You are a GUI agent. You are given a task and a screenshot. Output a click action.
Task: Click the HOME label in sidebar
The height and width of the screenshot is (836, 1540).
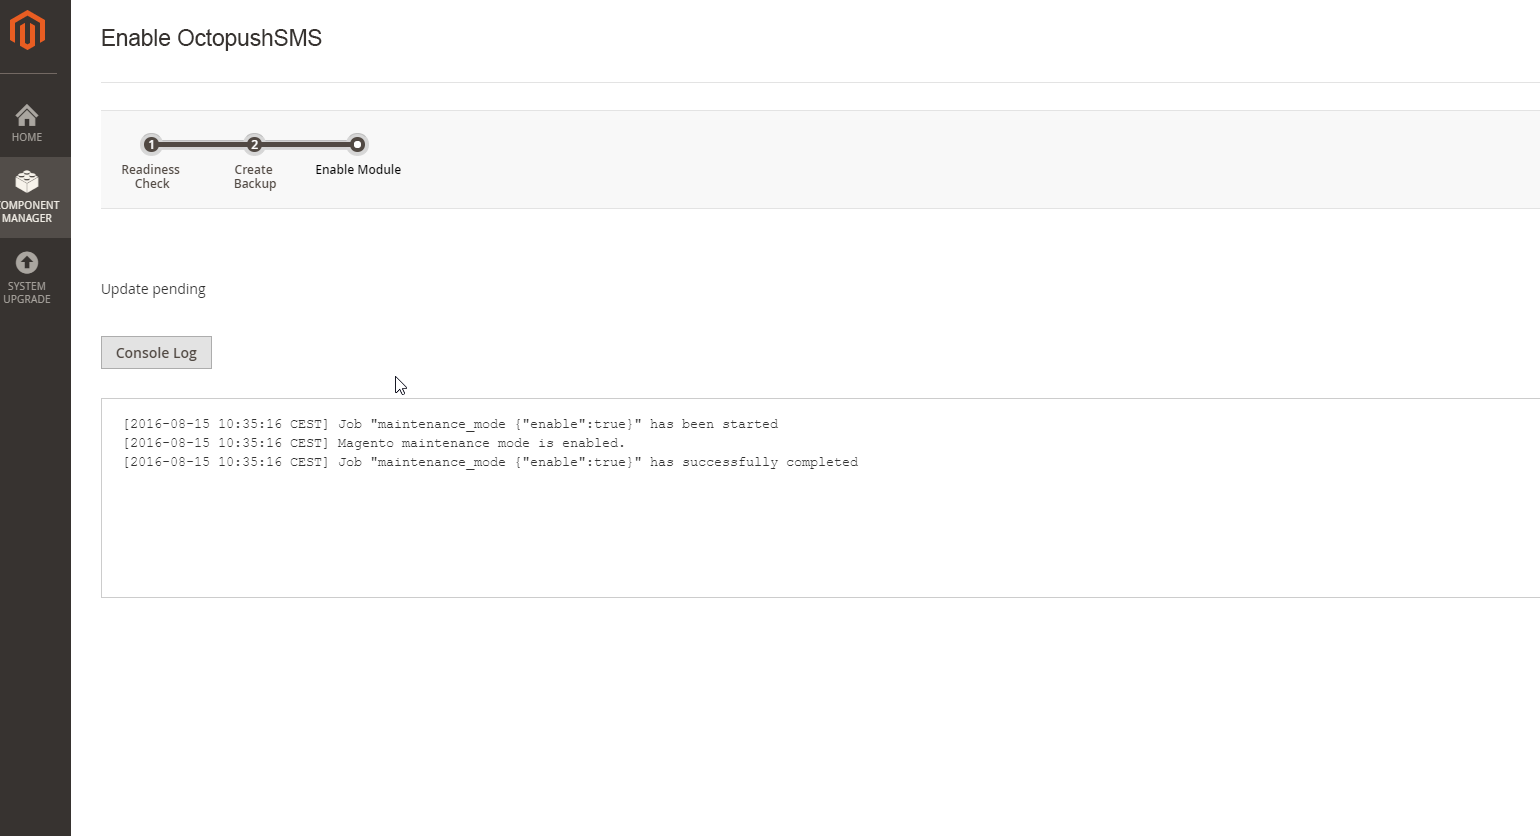(27, 137)
